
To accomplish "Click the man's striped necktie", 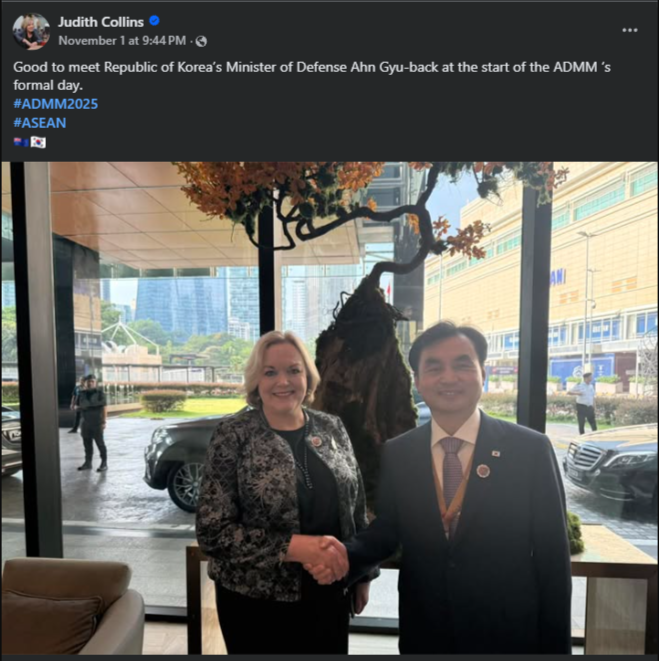I will [452, 471].
